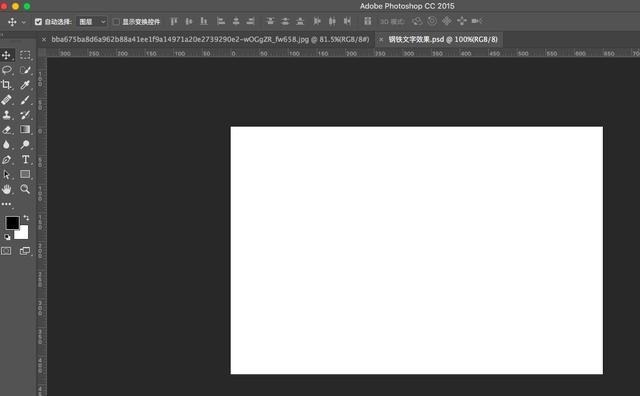
Task: Swap foreground and background colors
Action: tap(26, 218)
